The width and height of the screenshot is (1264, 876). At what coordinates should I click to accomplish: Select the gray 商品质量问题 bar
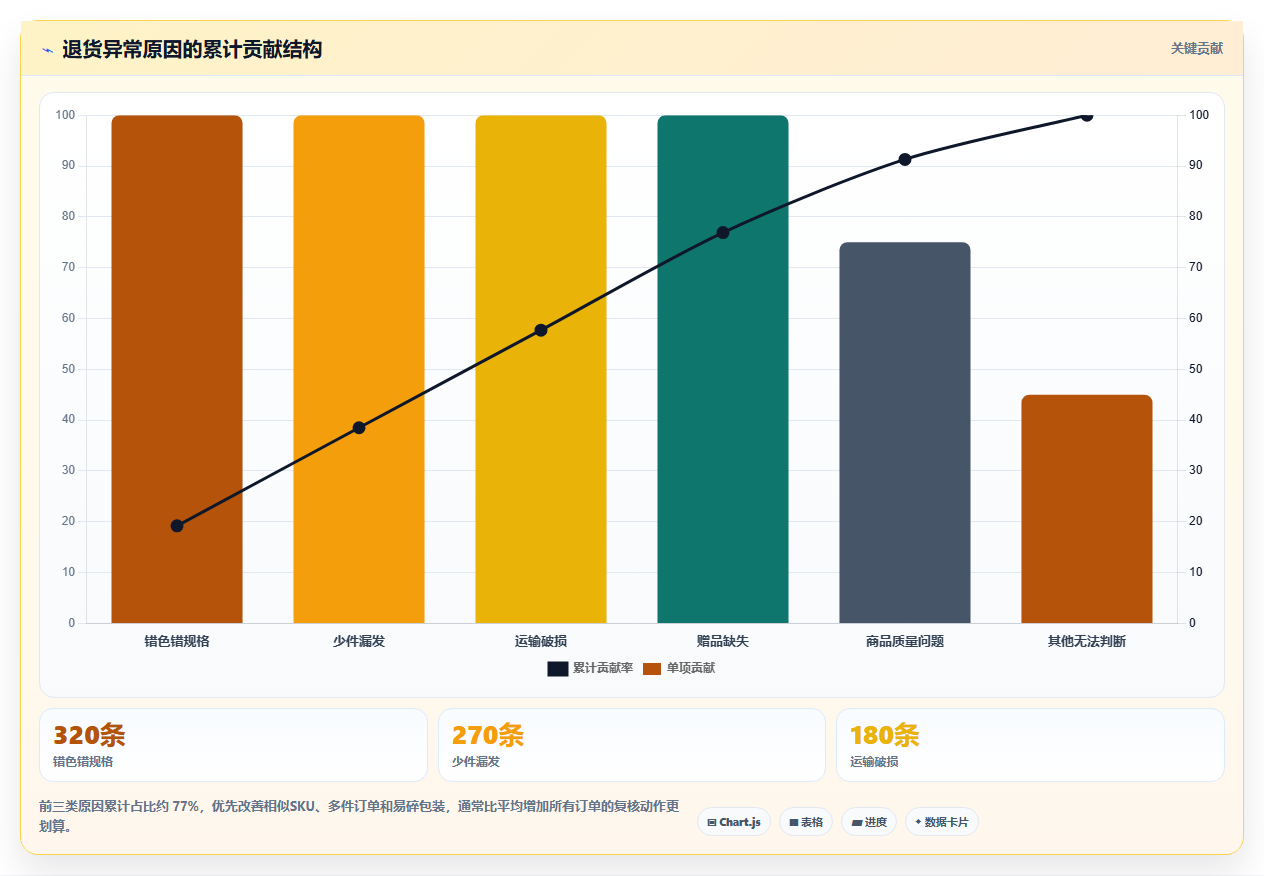click(905, 432)
